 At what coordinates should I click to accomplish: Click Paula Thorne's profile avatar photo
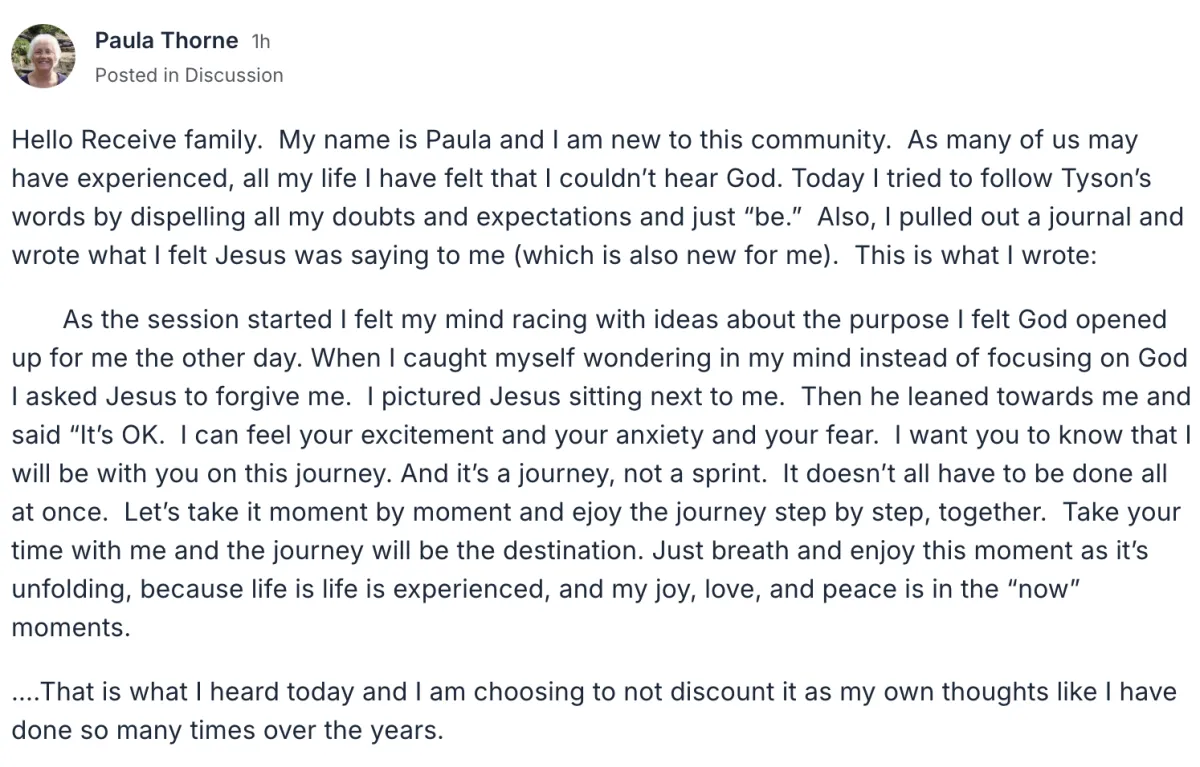(43, 56)
